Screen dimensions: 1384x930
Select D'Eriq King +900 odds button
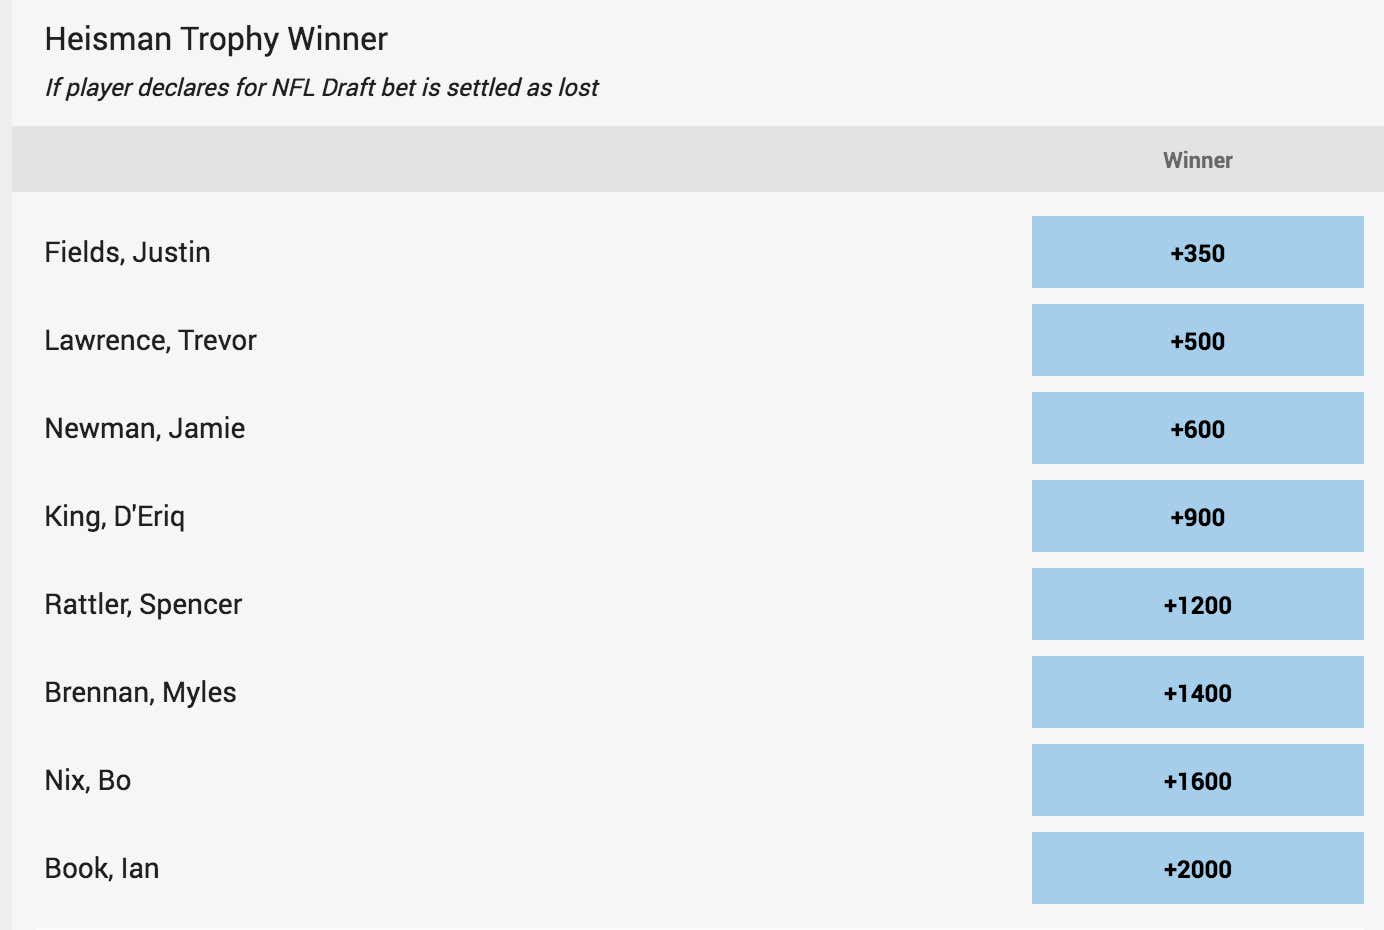[1197, 516]
